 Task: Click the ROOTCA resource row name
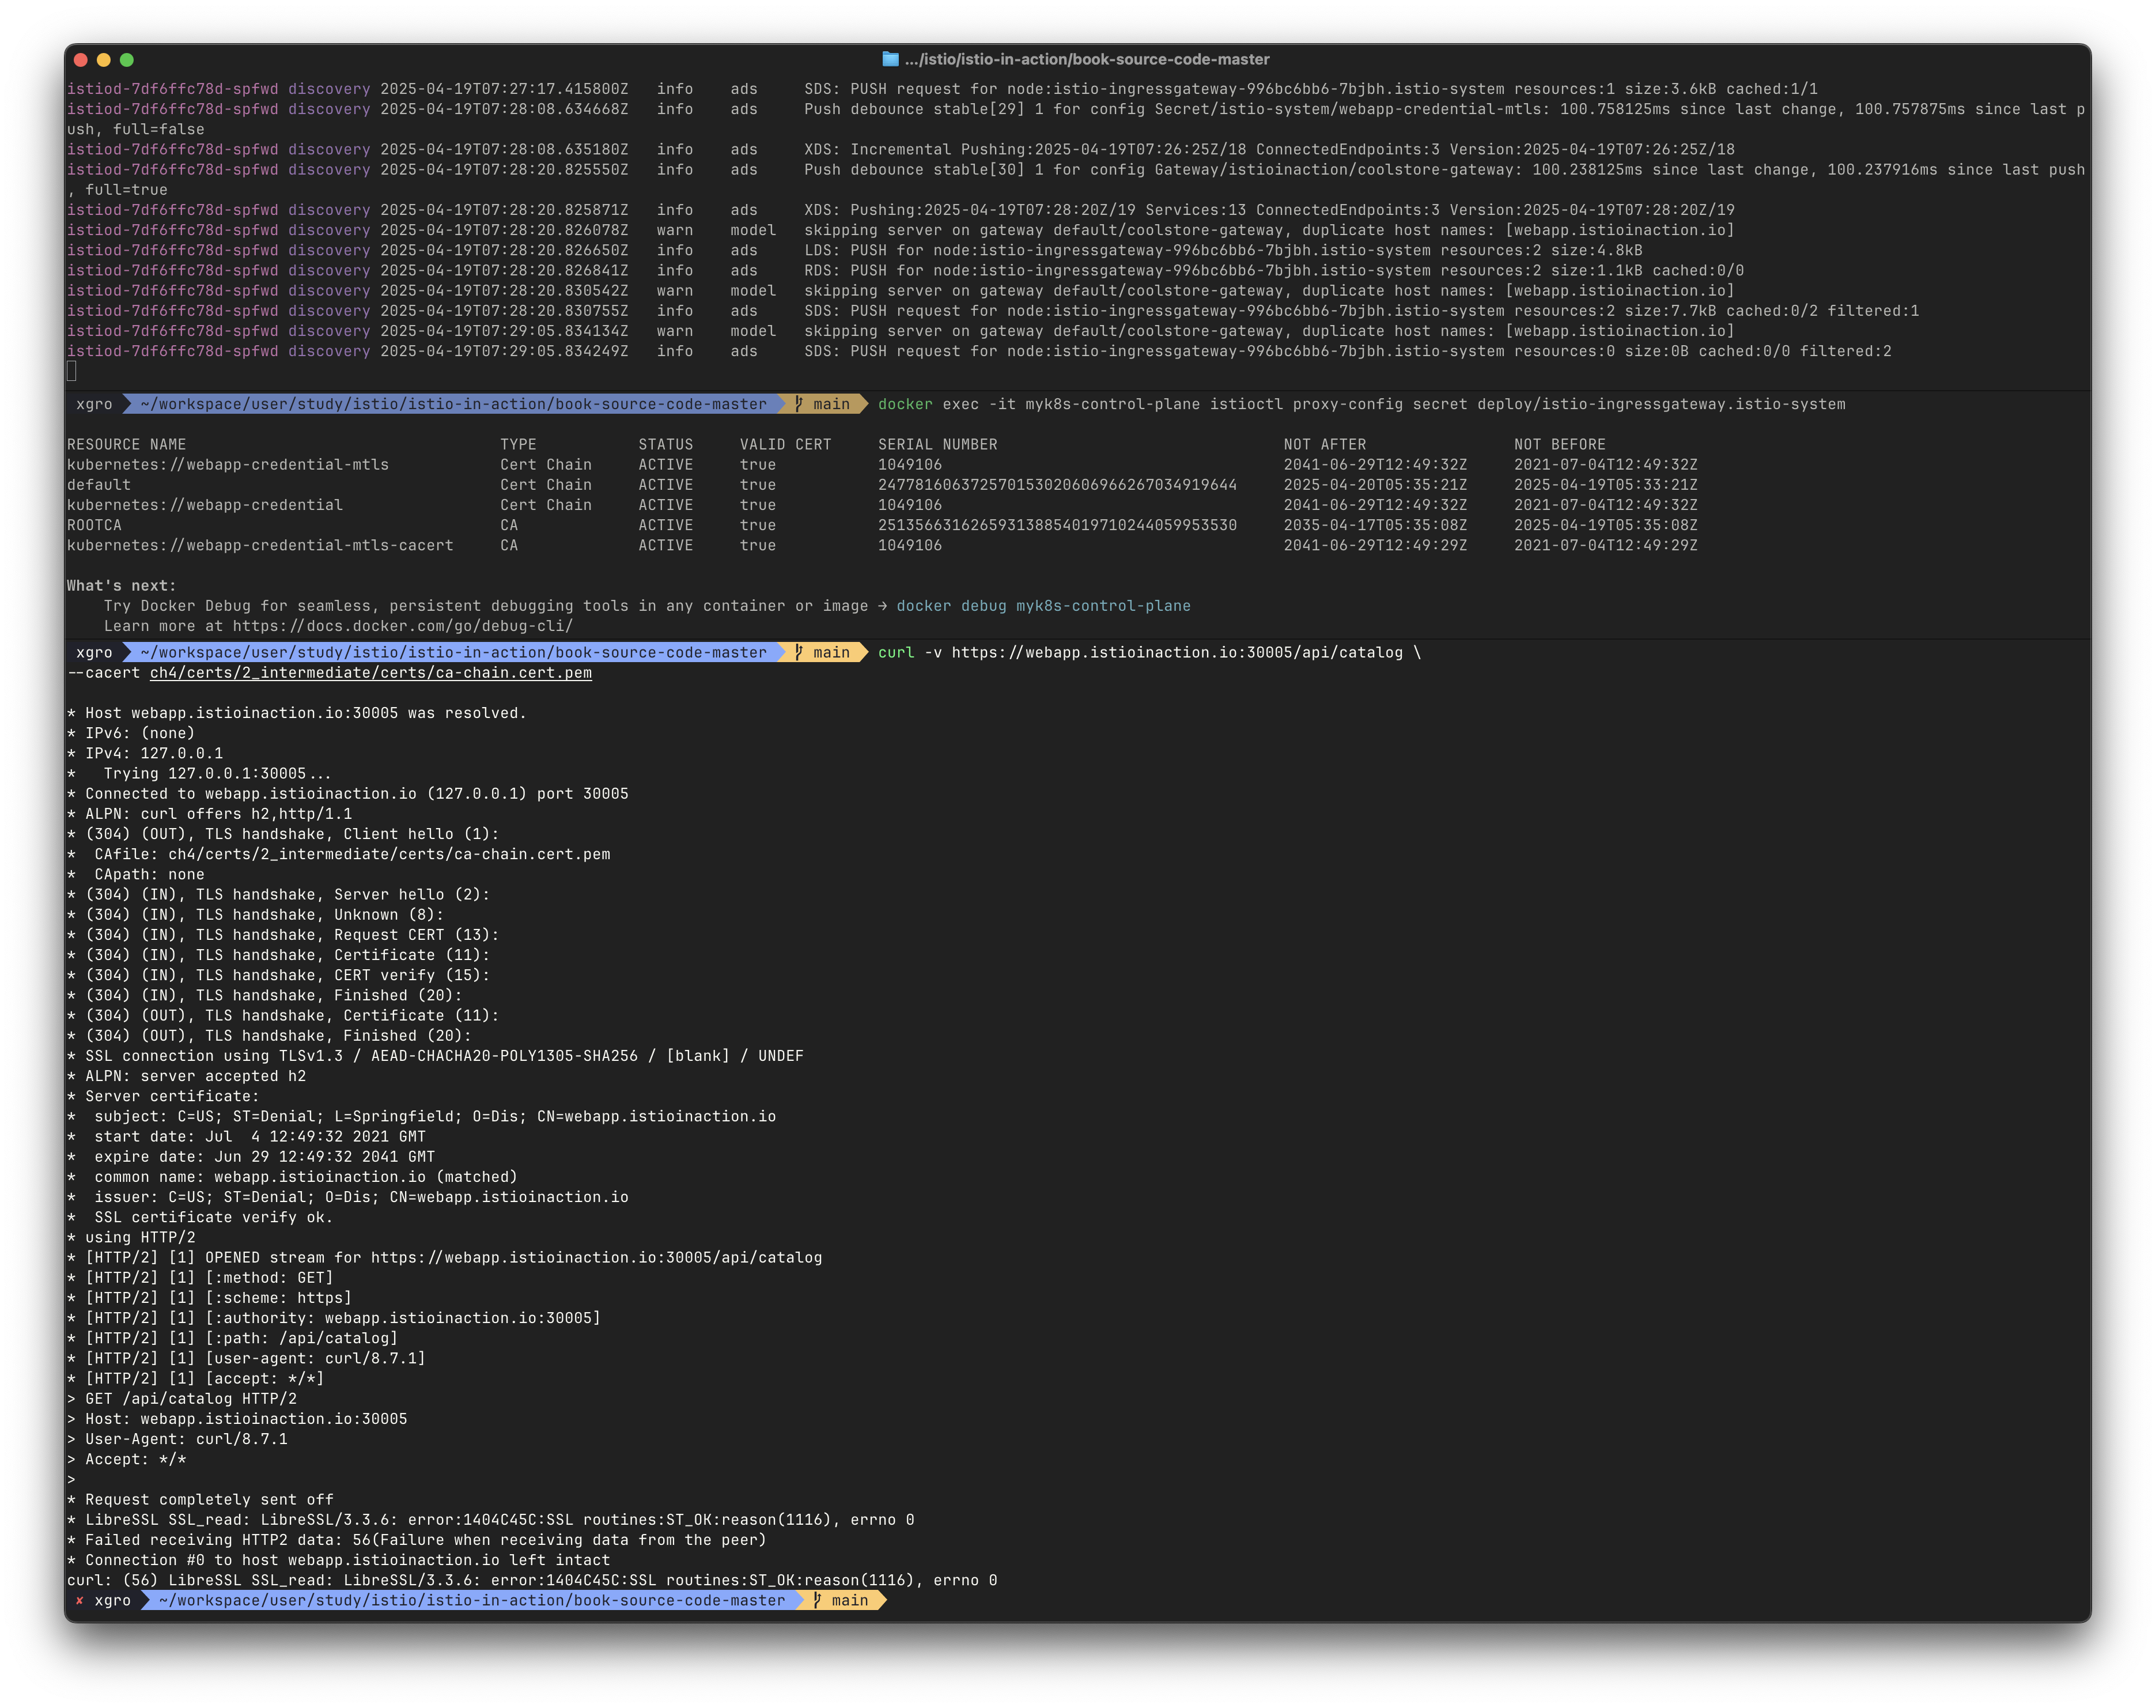(x=94, y=526)
